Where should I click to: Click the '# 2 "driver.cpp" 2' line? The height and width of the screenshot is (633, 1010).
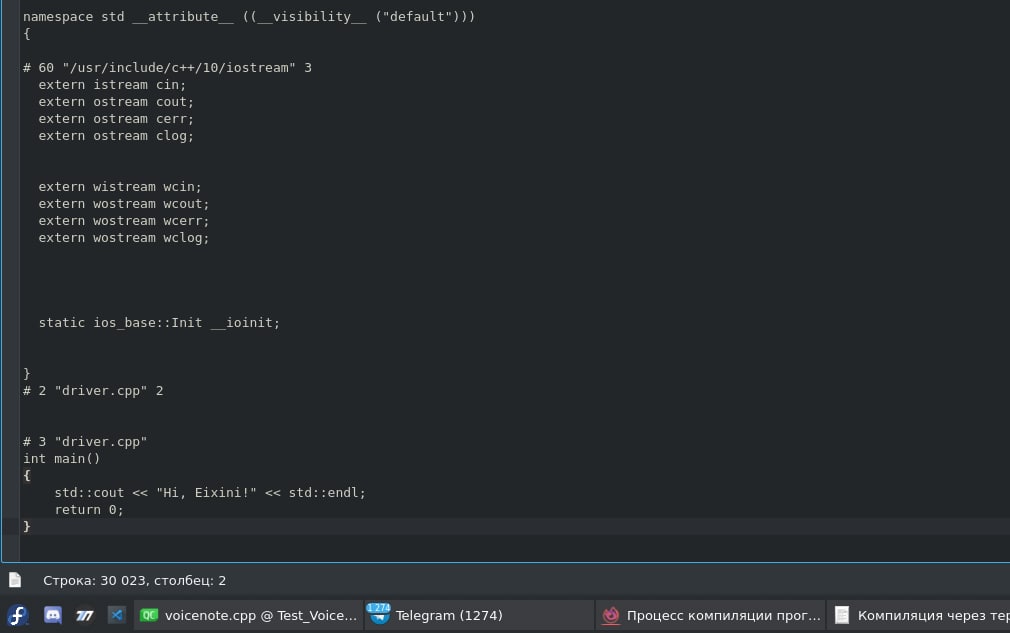pyautogui.click(x=93, y=391)
